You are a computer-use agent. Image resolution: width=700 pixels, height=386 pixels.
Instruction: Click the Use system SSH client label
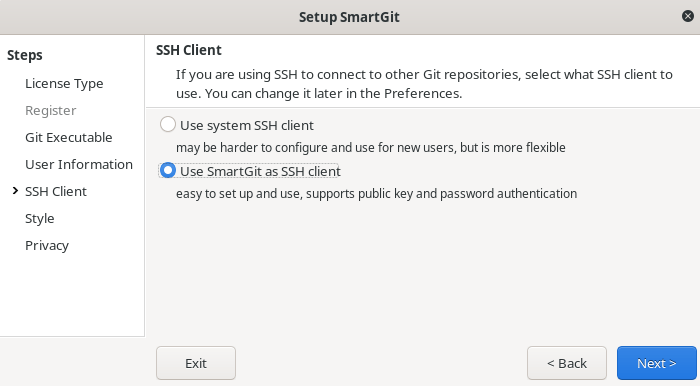(247, 125)
